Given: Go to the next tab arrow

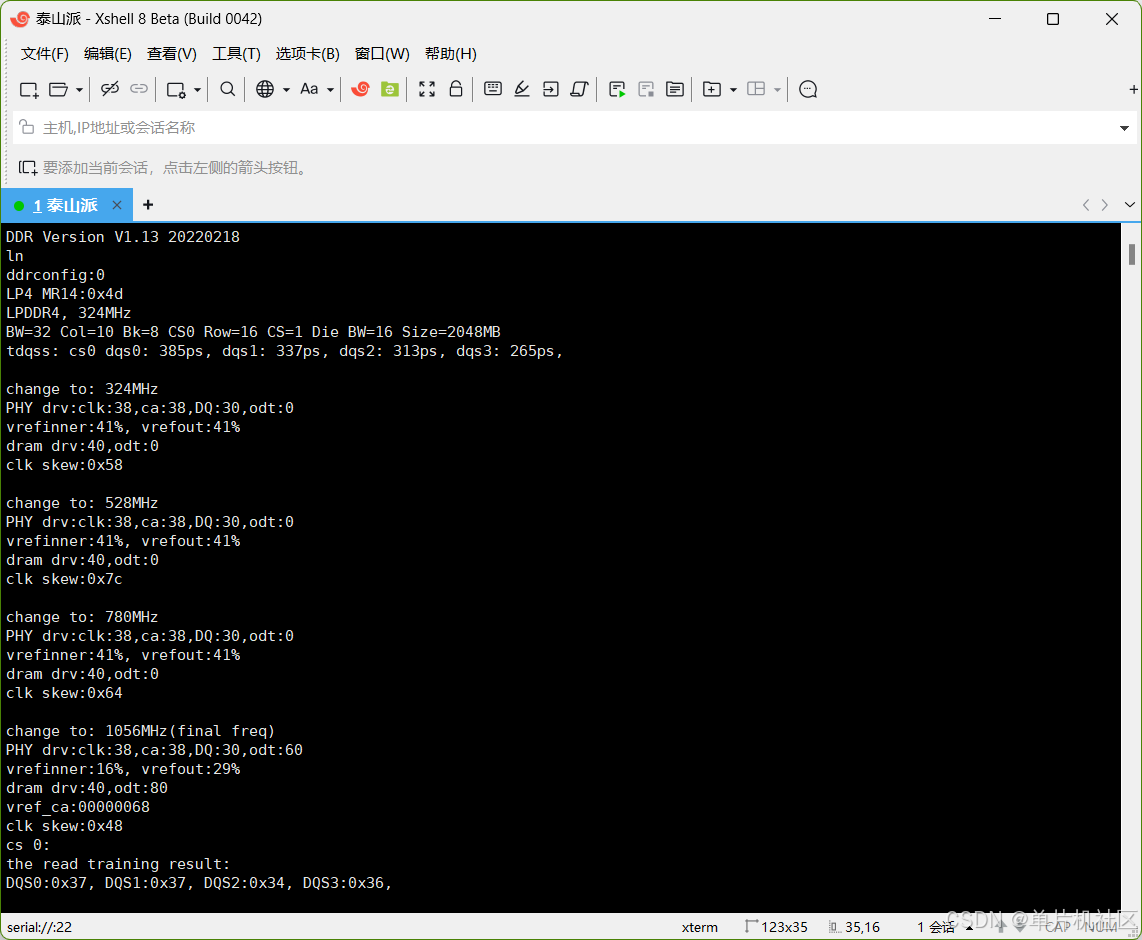Looking at the screenshot, I should [x=1105, y=205].
